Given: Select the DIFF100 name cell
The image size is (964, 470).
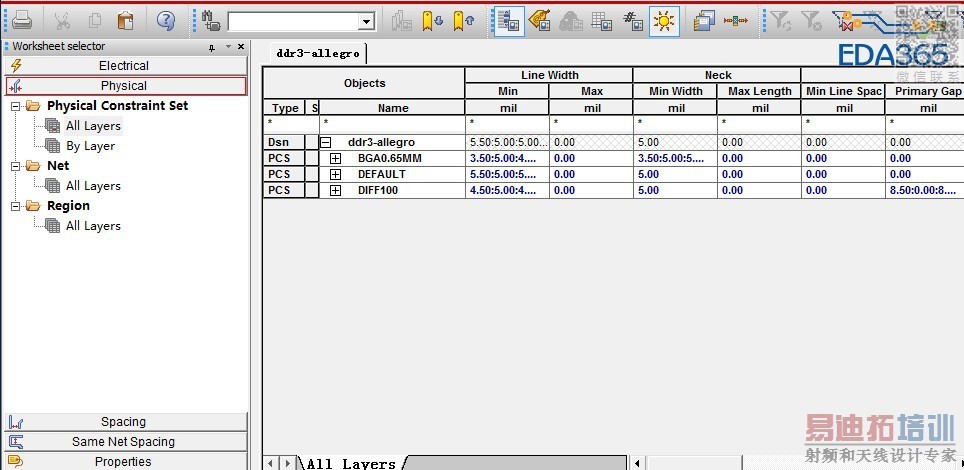Looking at the screenshot, I should (392, 190).
